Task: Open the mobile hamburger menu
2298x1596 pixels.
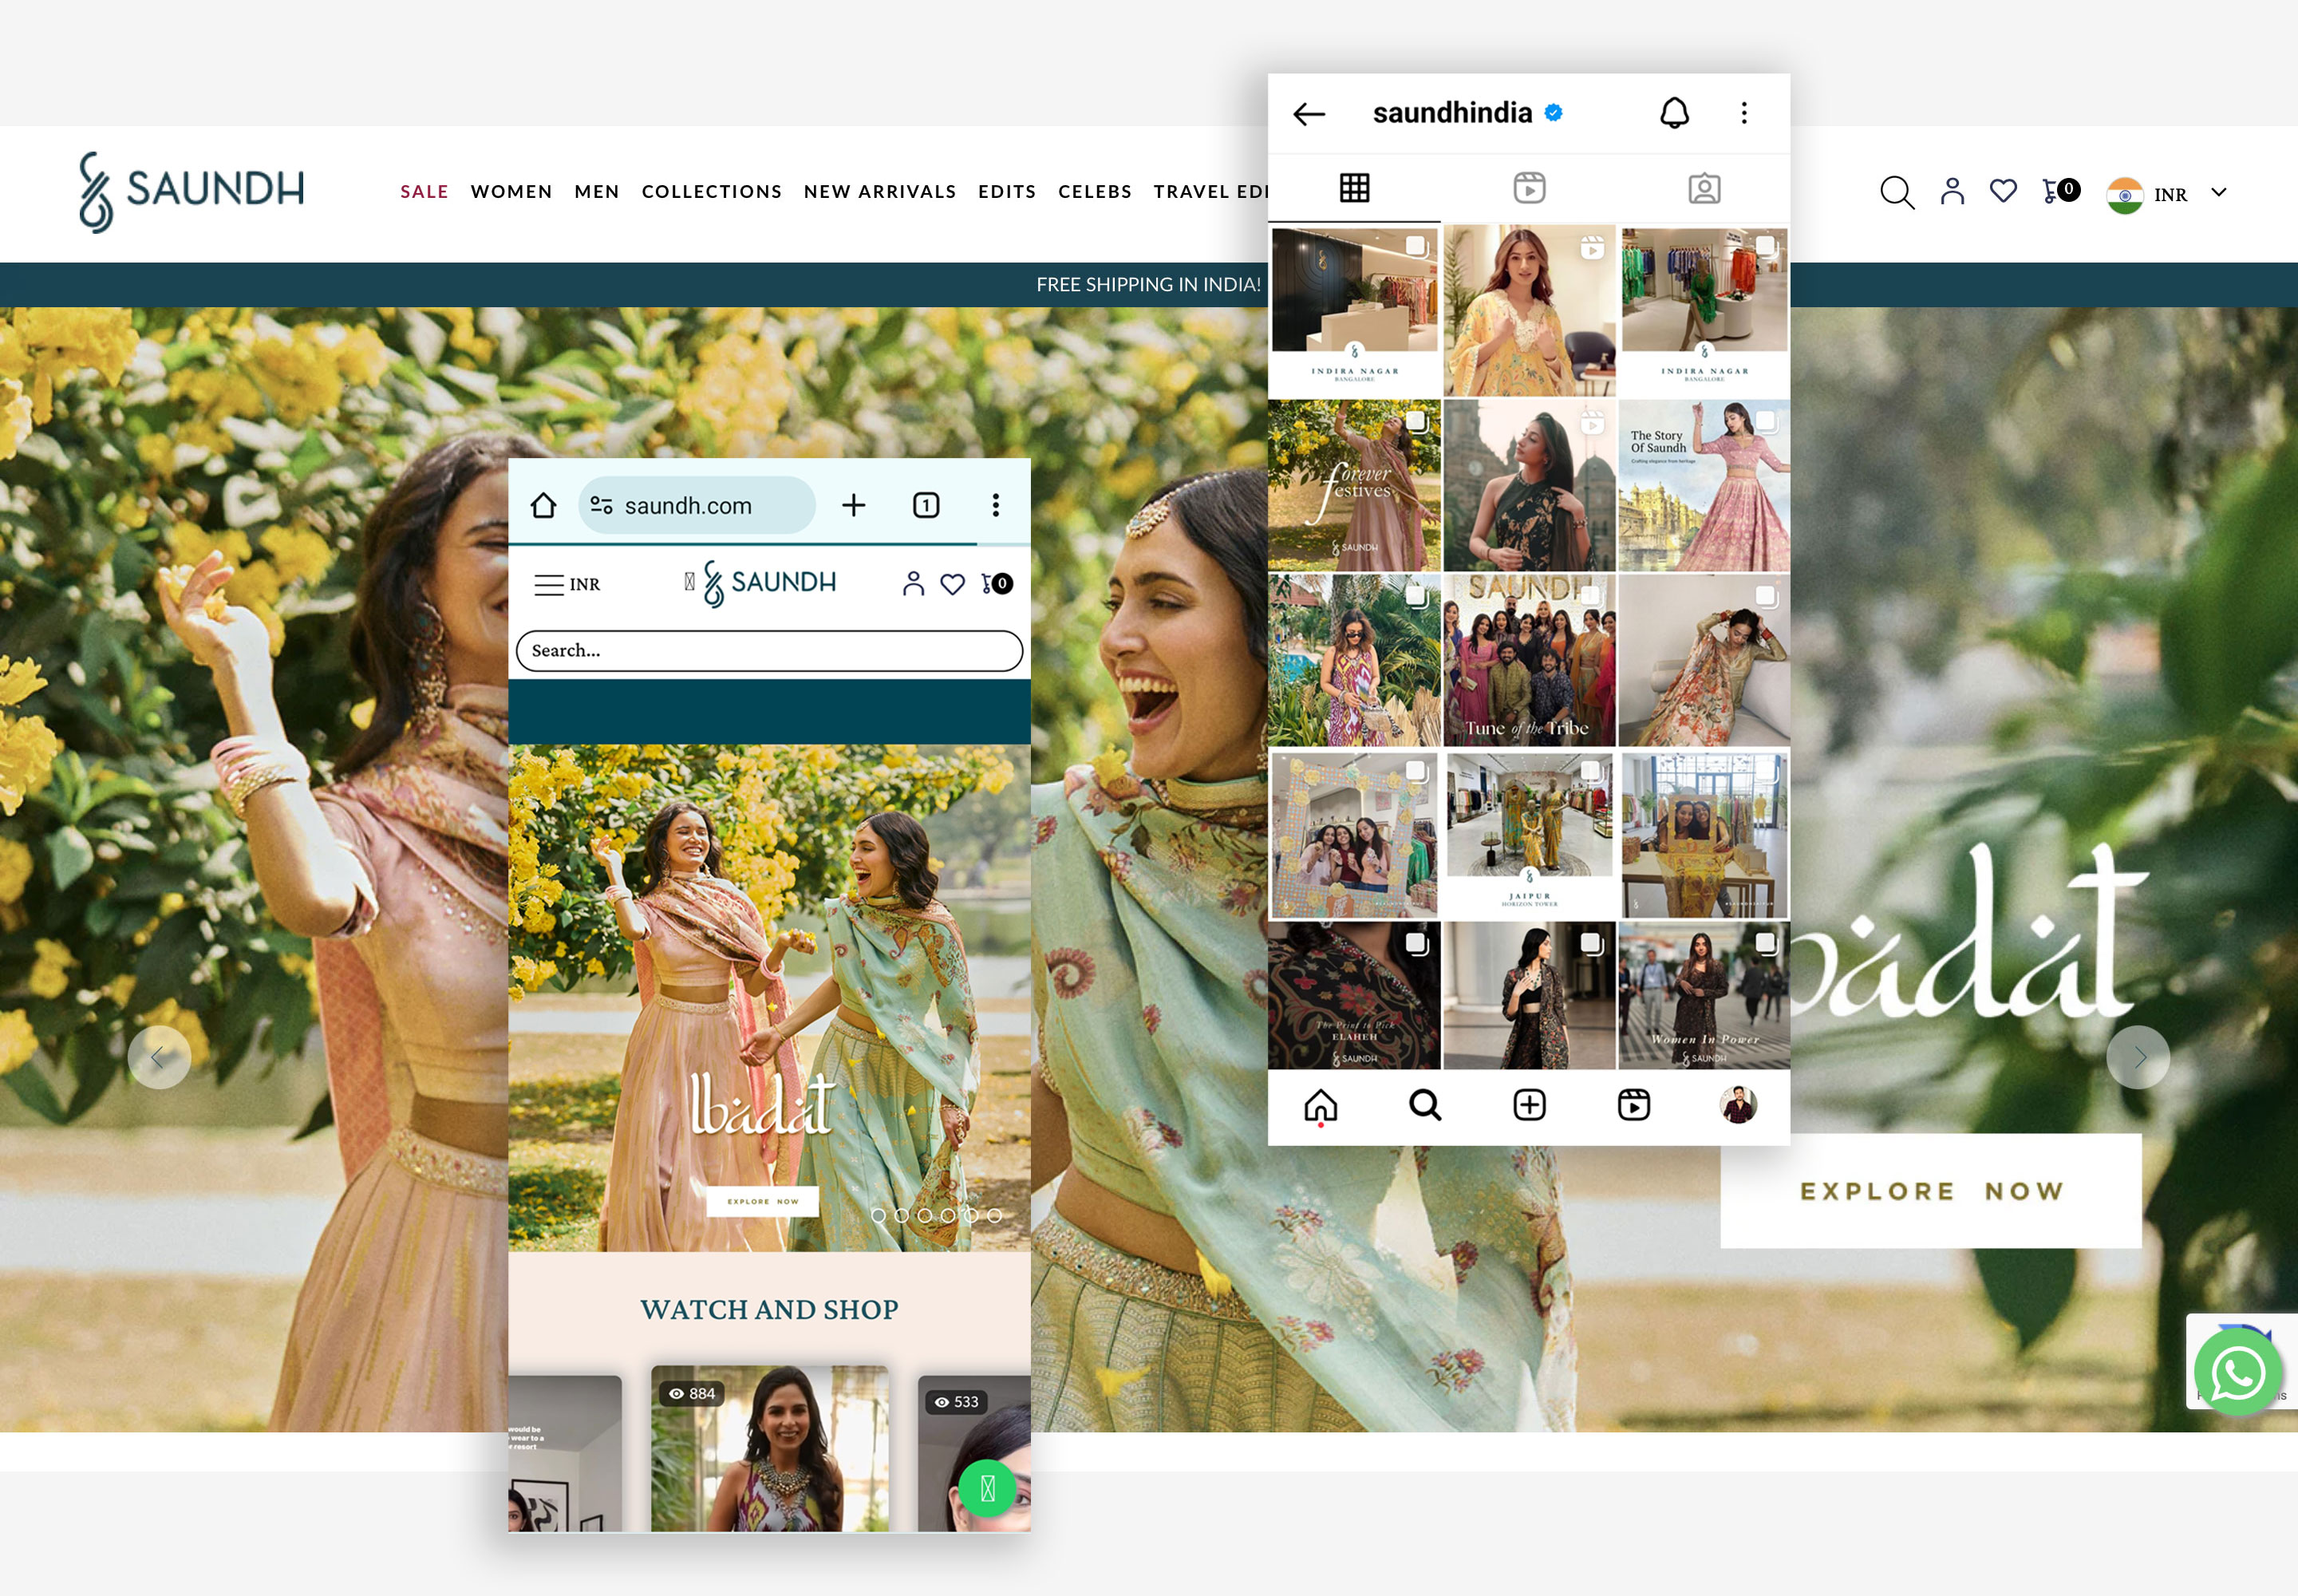Action: [x=548, y=585]
